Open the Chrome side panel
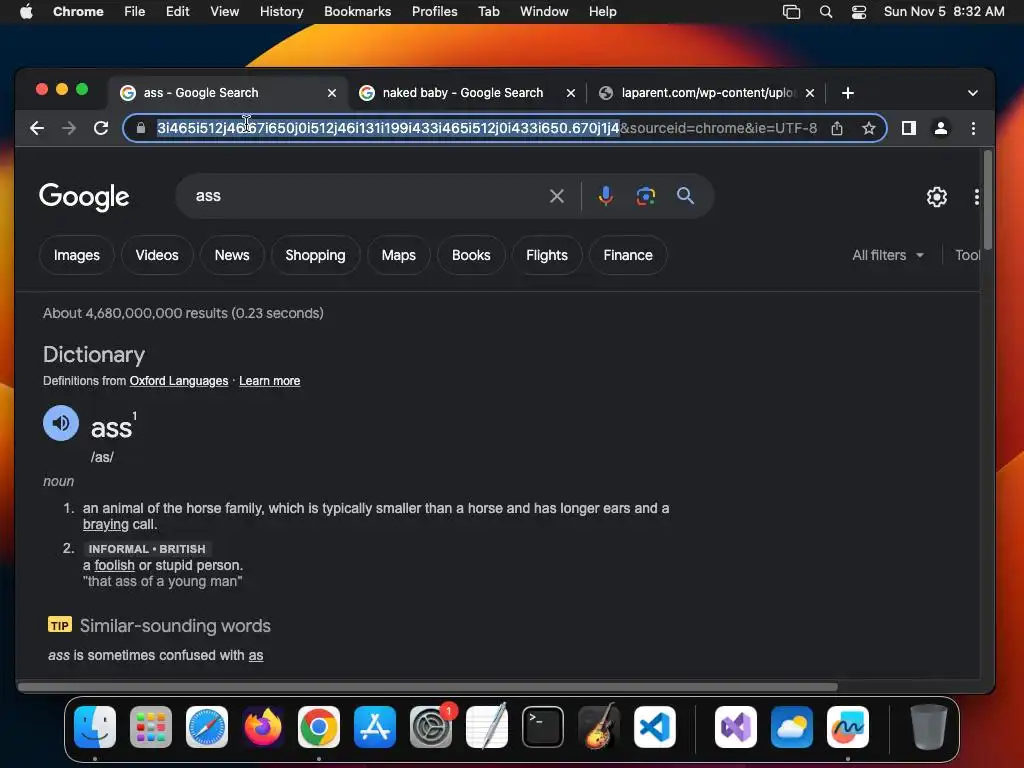This screenshot has width=1024, height=768. [x=908, y=128]
